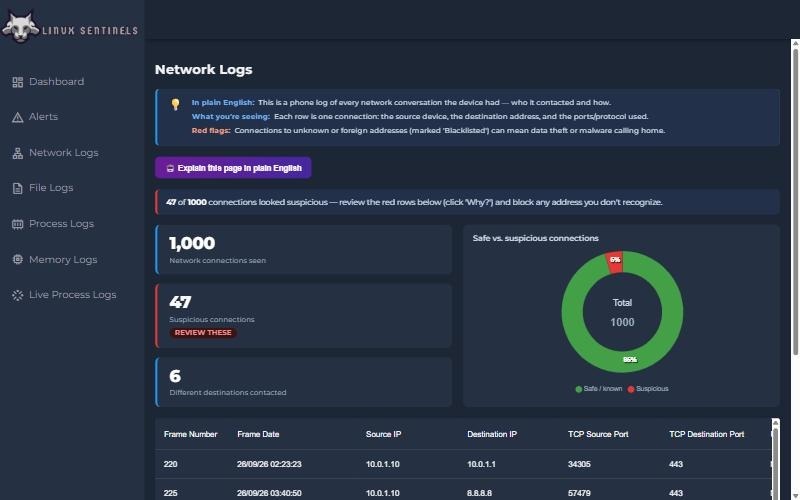Click TCP Destination Port column header
Image resolution: width=800 pixels, height=500 pixels.
click(x=707, y=434)
